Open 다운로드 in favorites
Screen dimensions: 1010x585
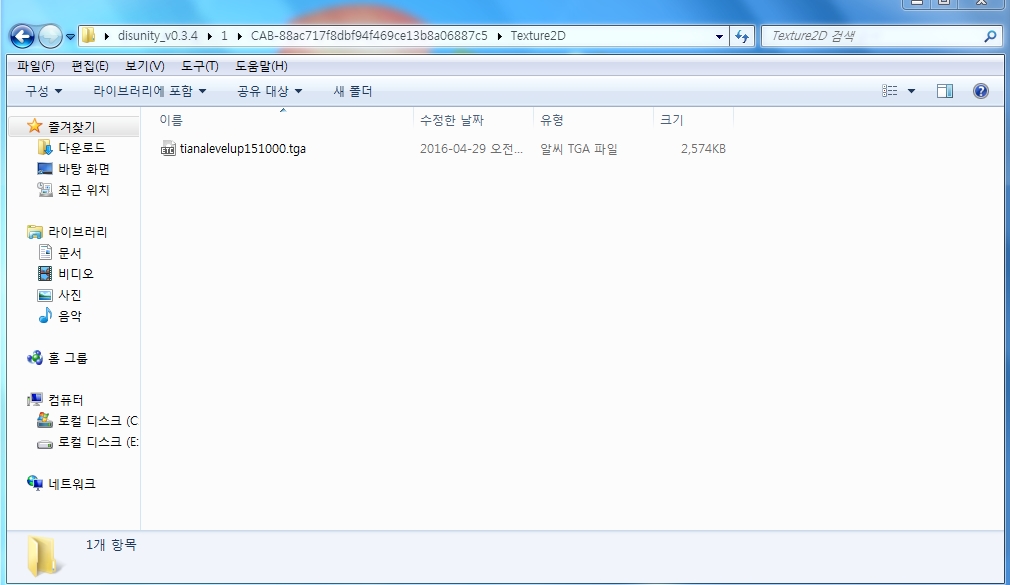pos(82,148)
